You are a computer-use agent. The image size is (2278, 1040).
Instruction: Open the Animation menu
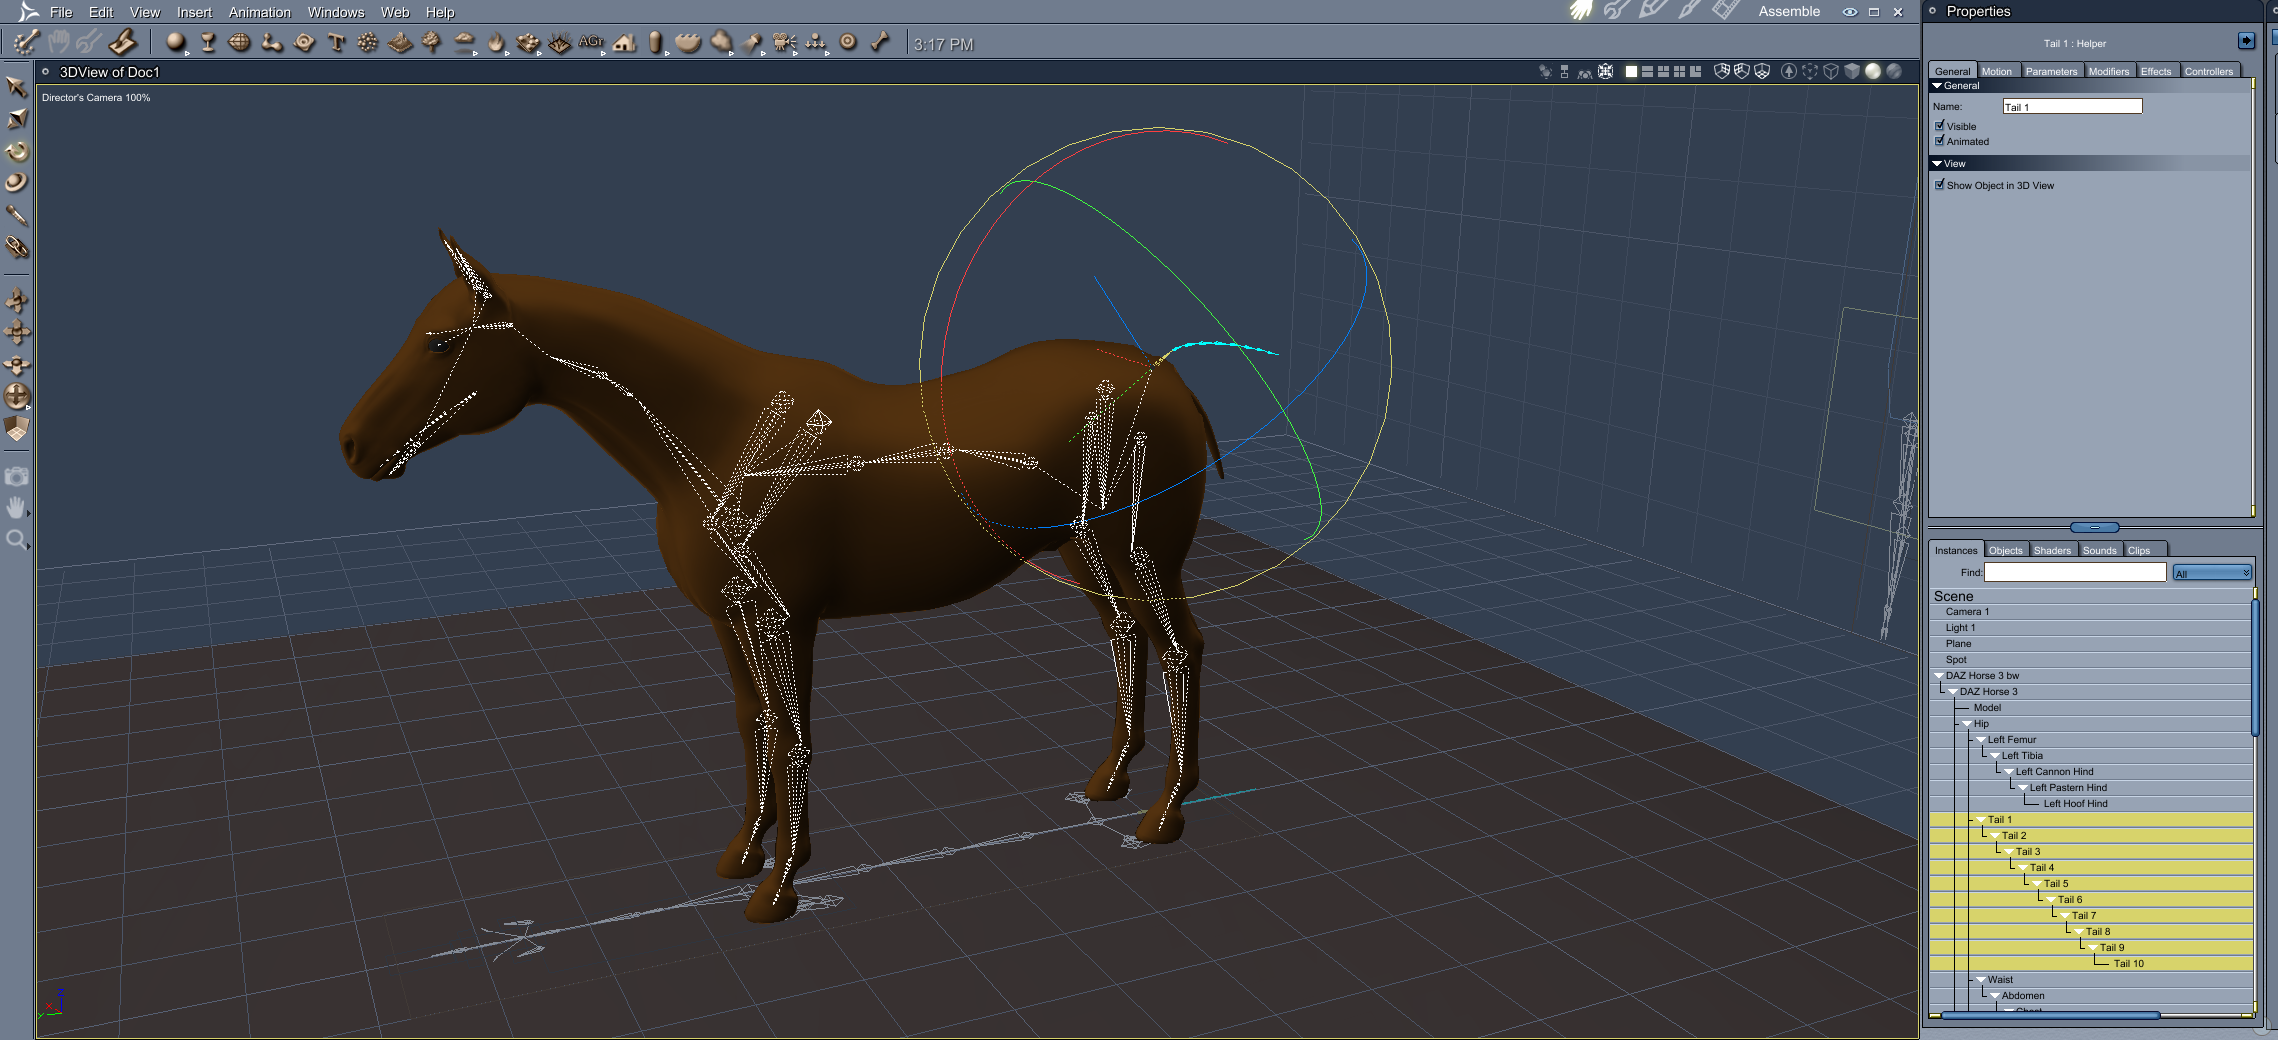click(x=260, y=12)
